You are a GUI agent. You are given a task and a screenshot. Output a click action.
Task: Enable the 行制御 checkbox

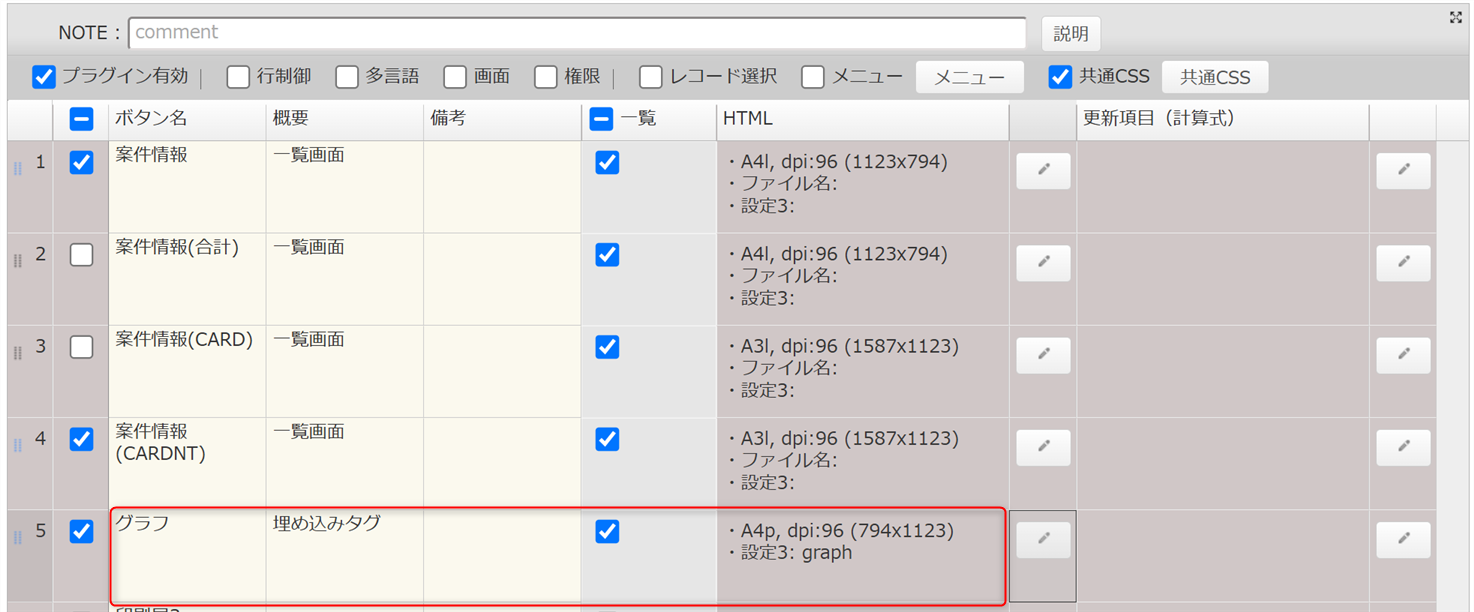238,77
